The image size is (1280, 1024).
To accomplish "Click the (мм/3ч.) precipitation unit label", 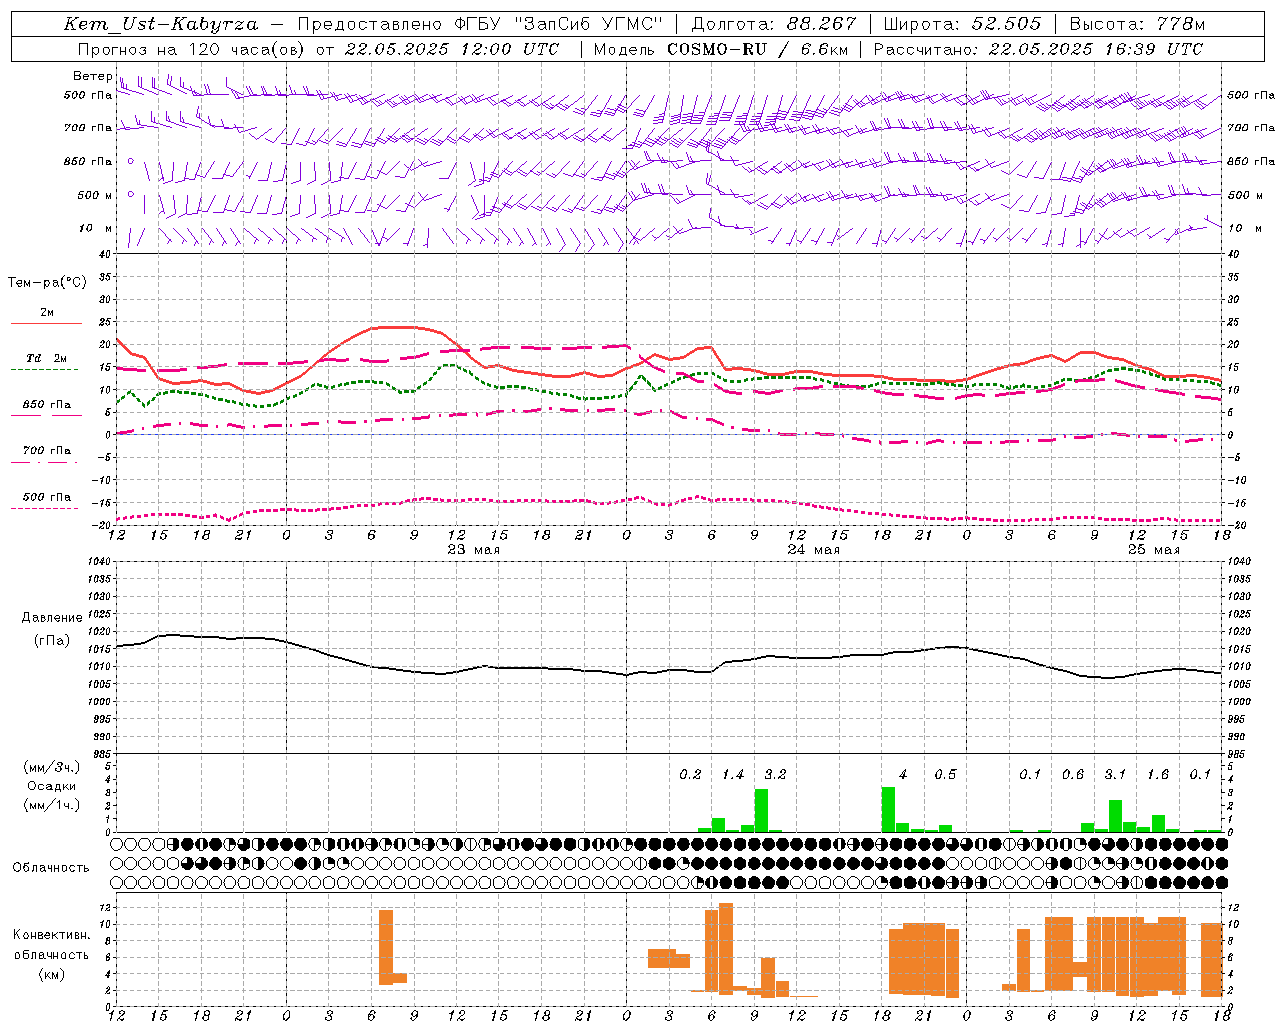I will [52, 767].
